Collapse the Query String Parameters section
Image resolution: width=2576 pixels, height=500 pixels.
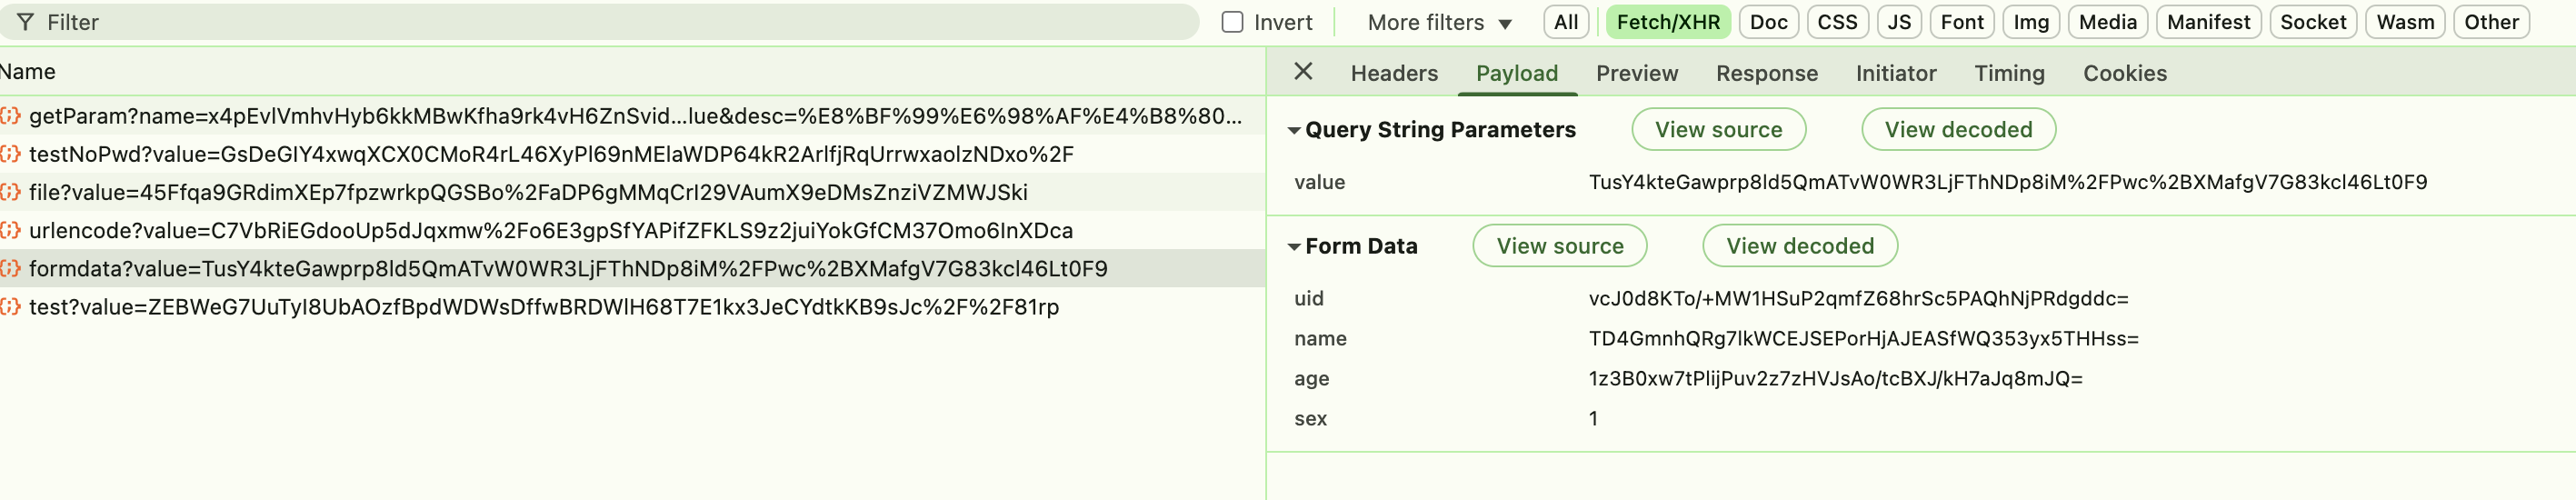tap(1294, 130)
